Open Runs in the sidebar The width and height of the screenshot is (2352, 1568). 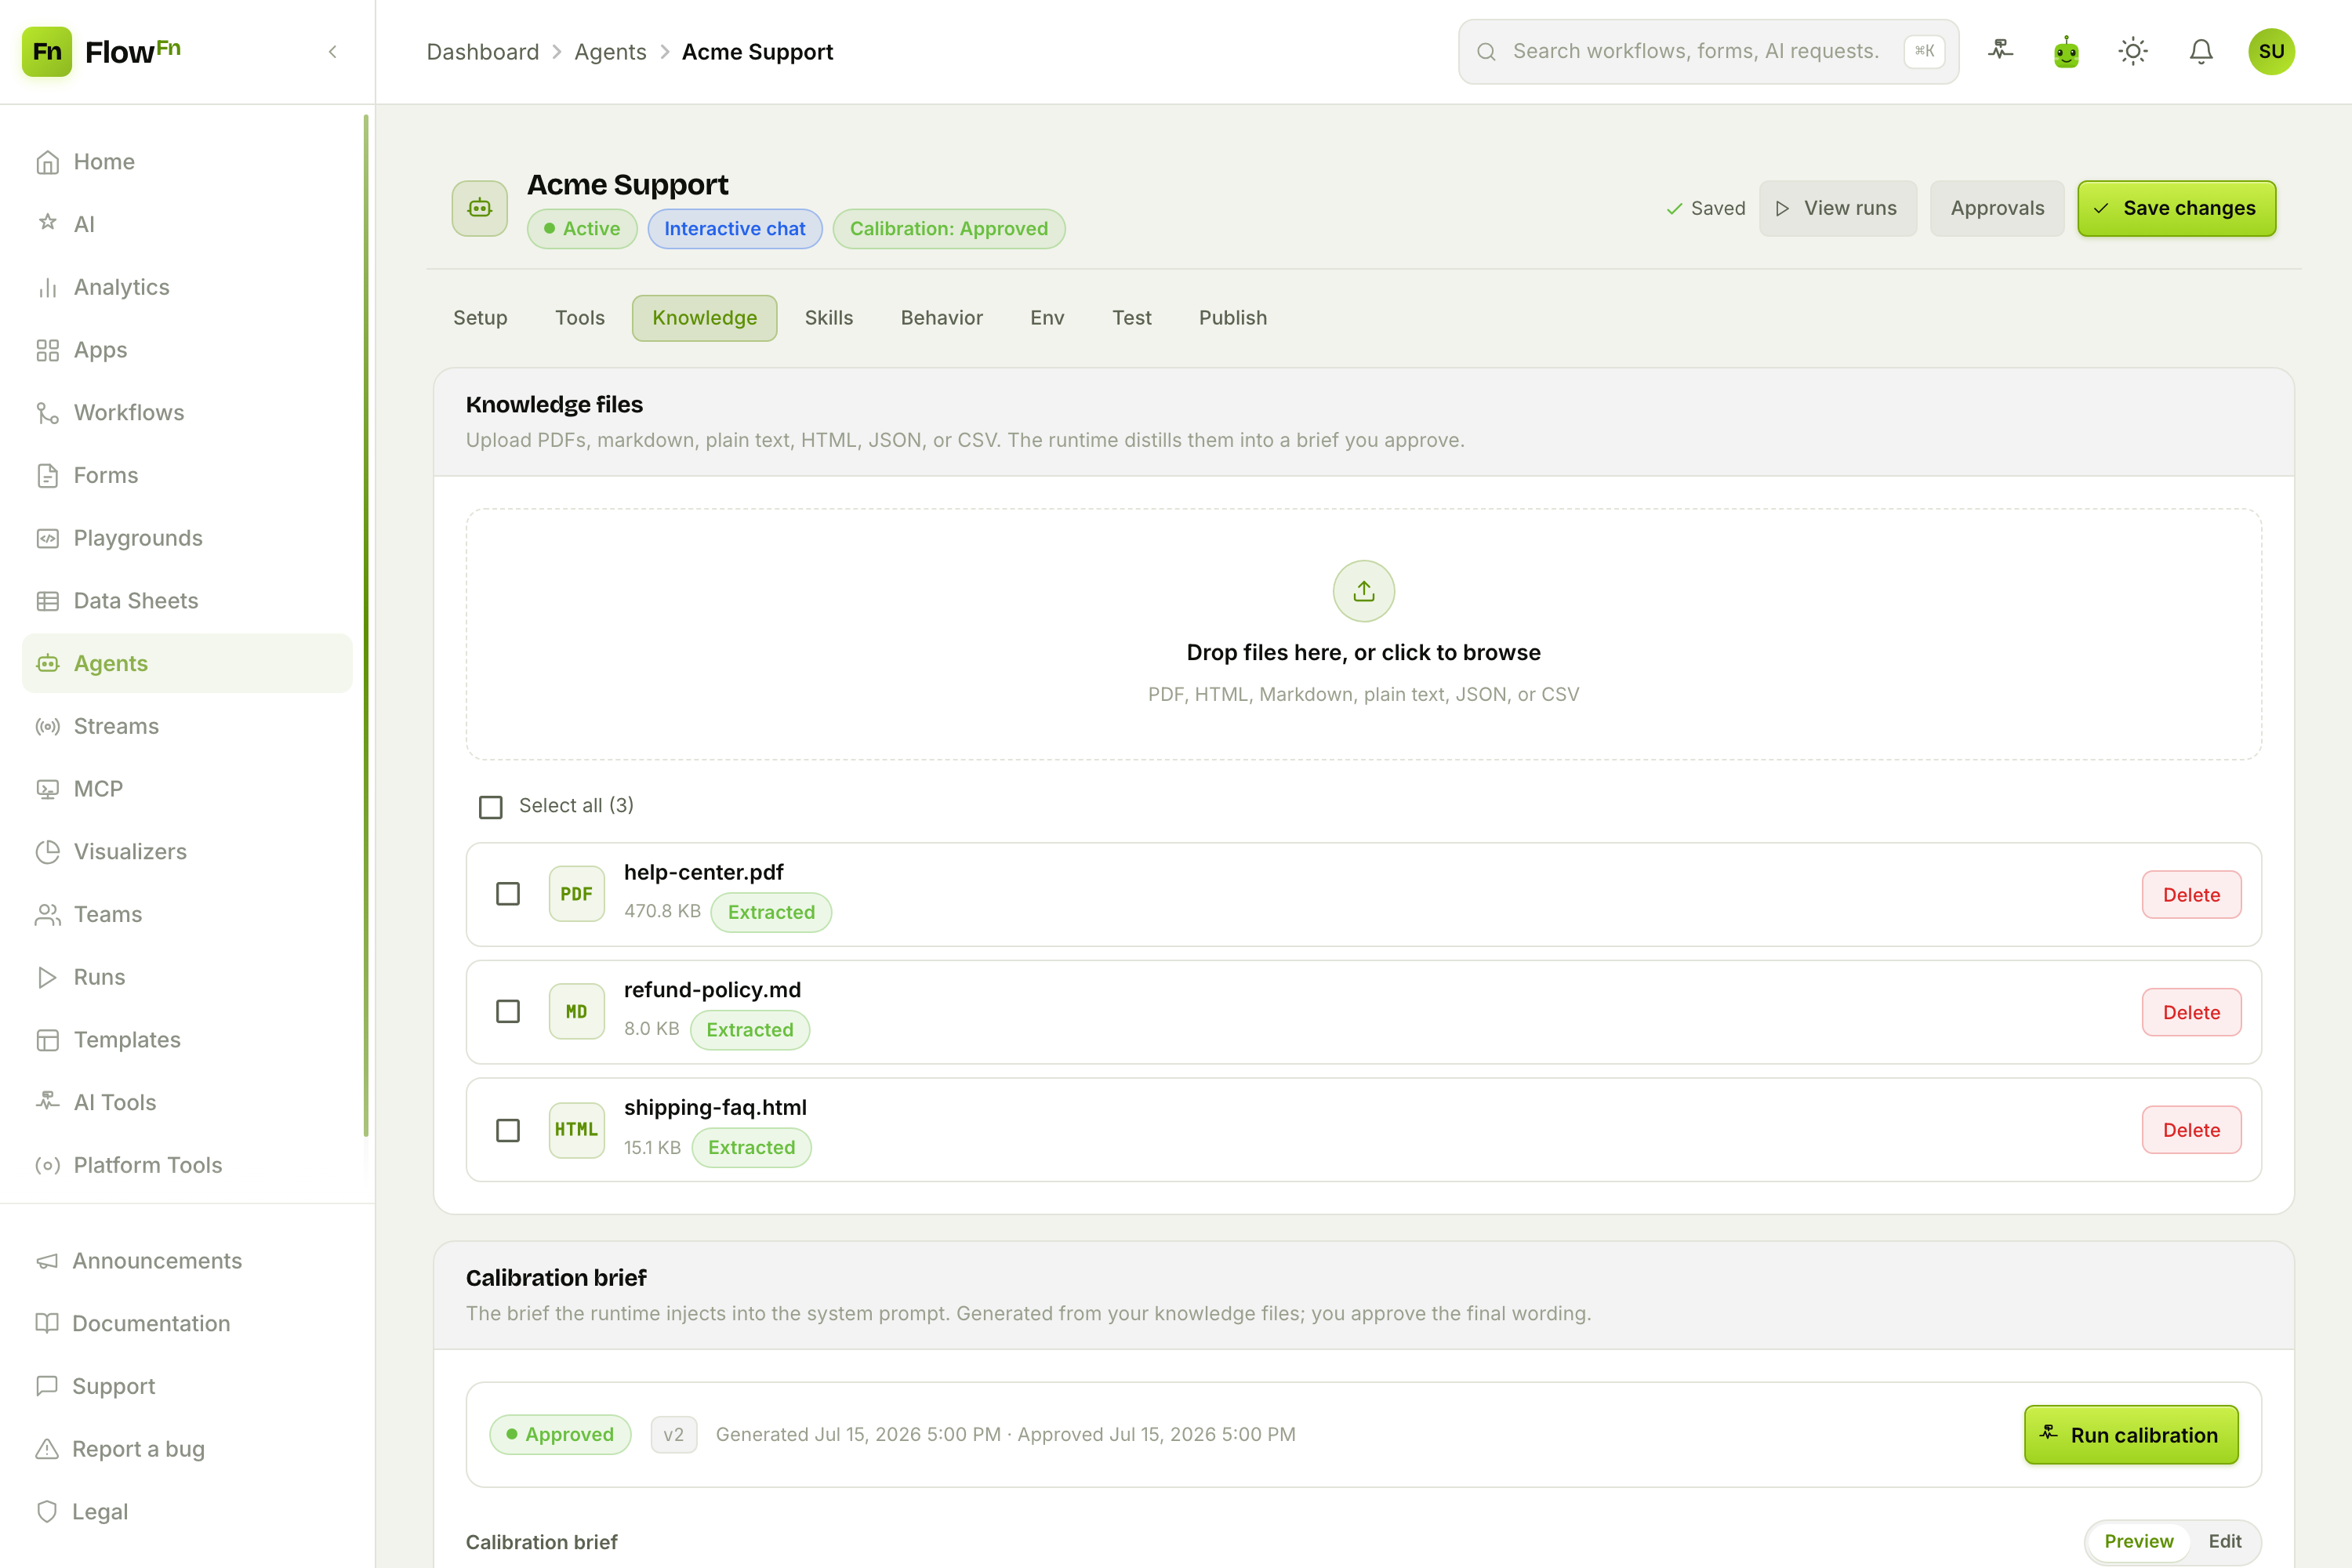click(x=187, y=976)
